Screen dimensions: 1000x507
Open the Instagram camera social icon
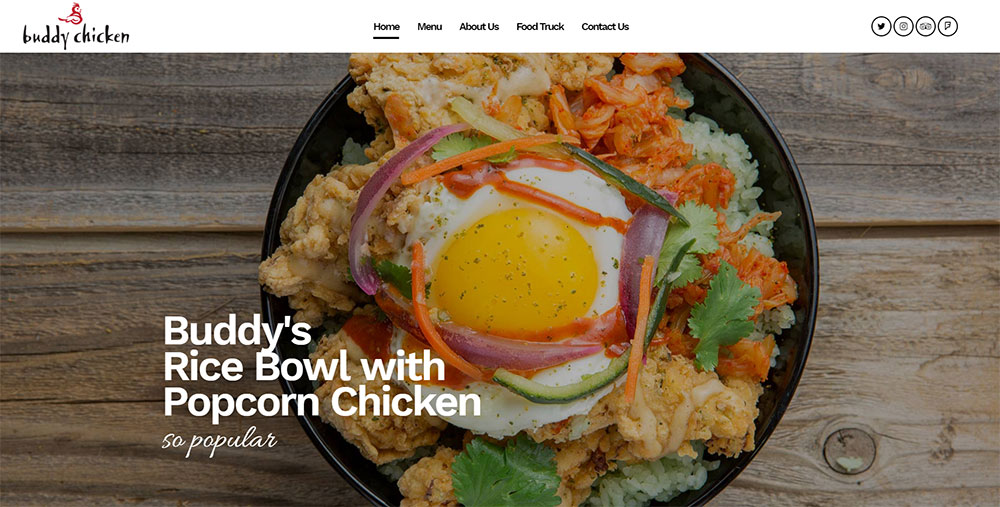click(x=903, y=26)
